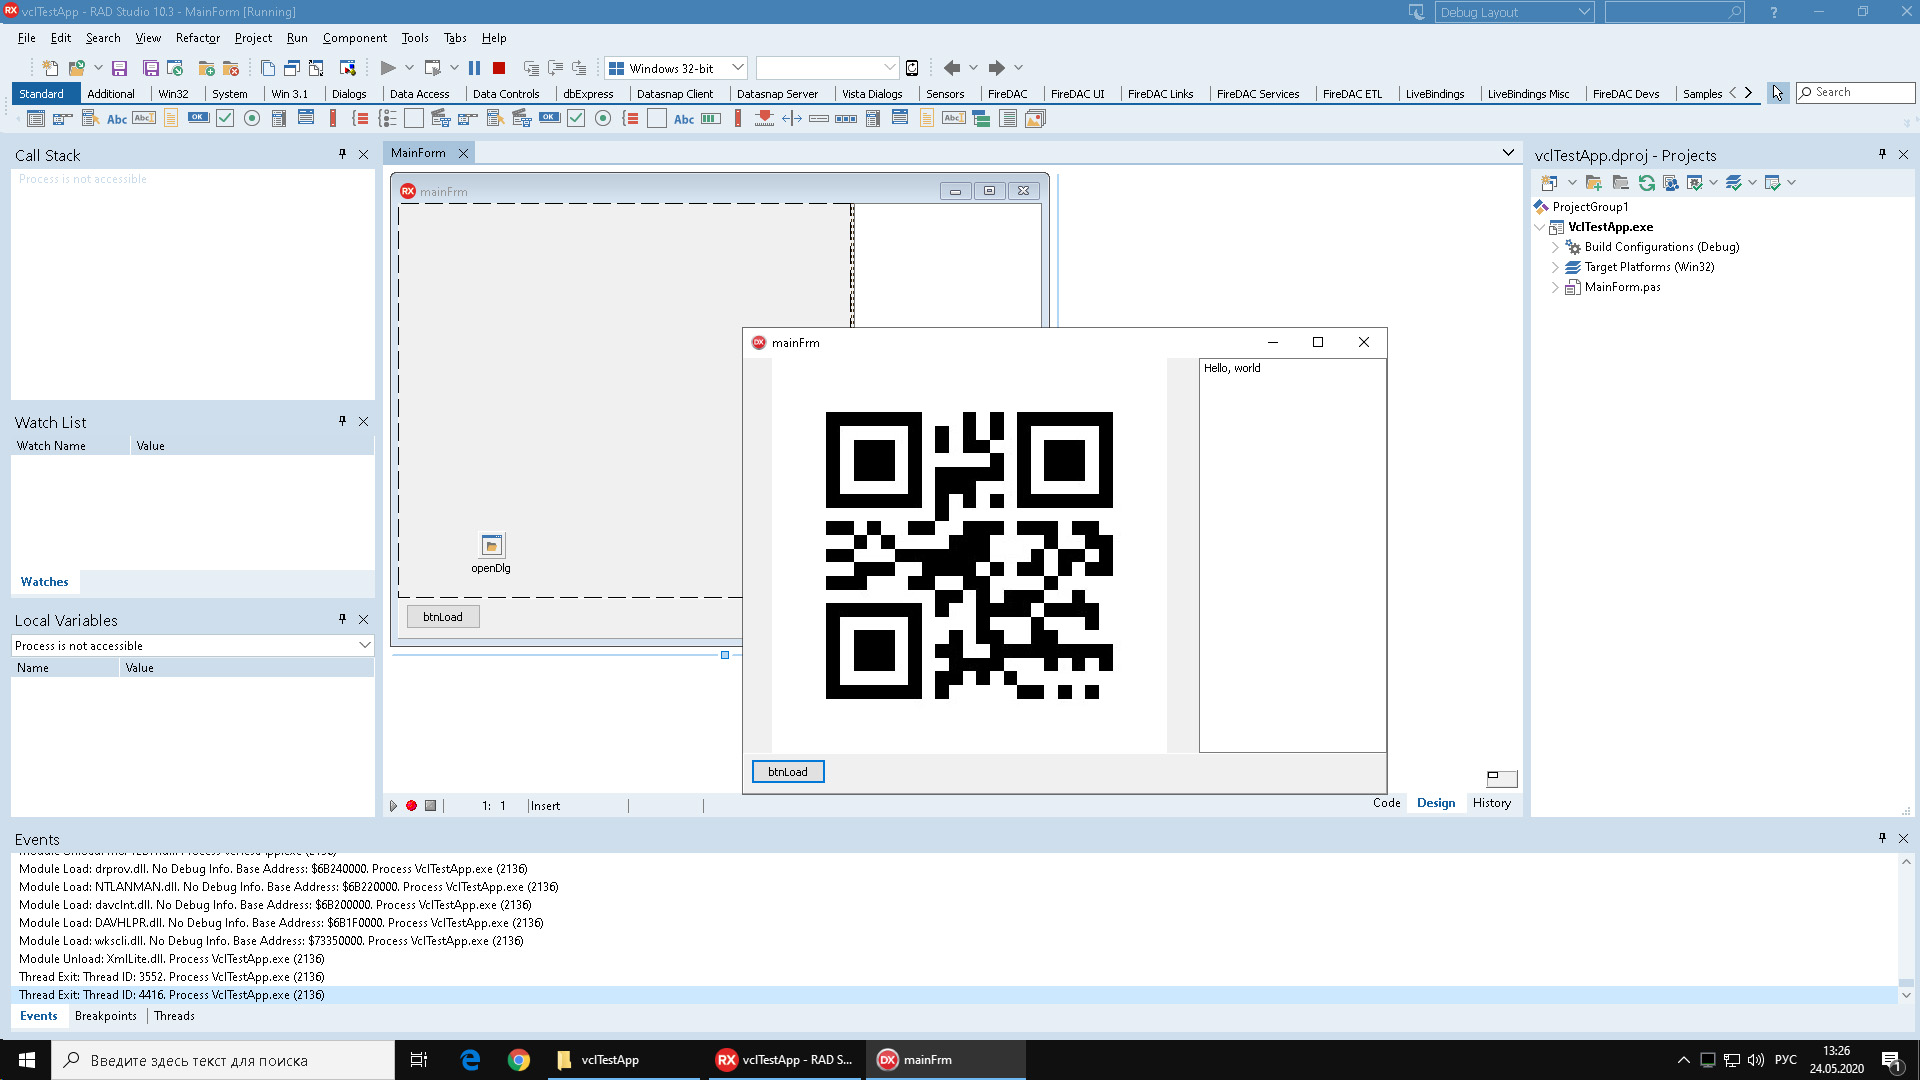Click the device manager icon beside empty combo

(912, 68)
